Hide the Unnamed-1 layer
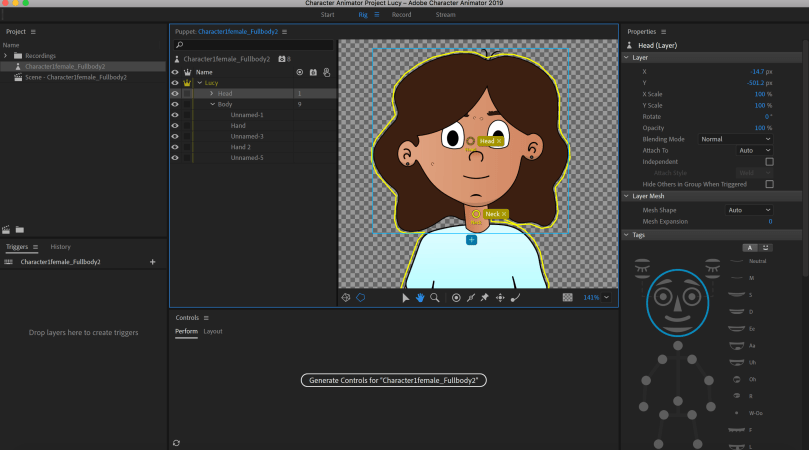 [175, 115]
